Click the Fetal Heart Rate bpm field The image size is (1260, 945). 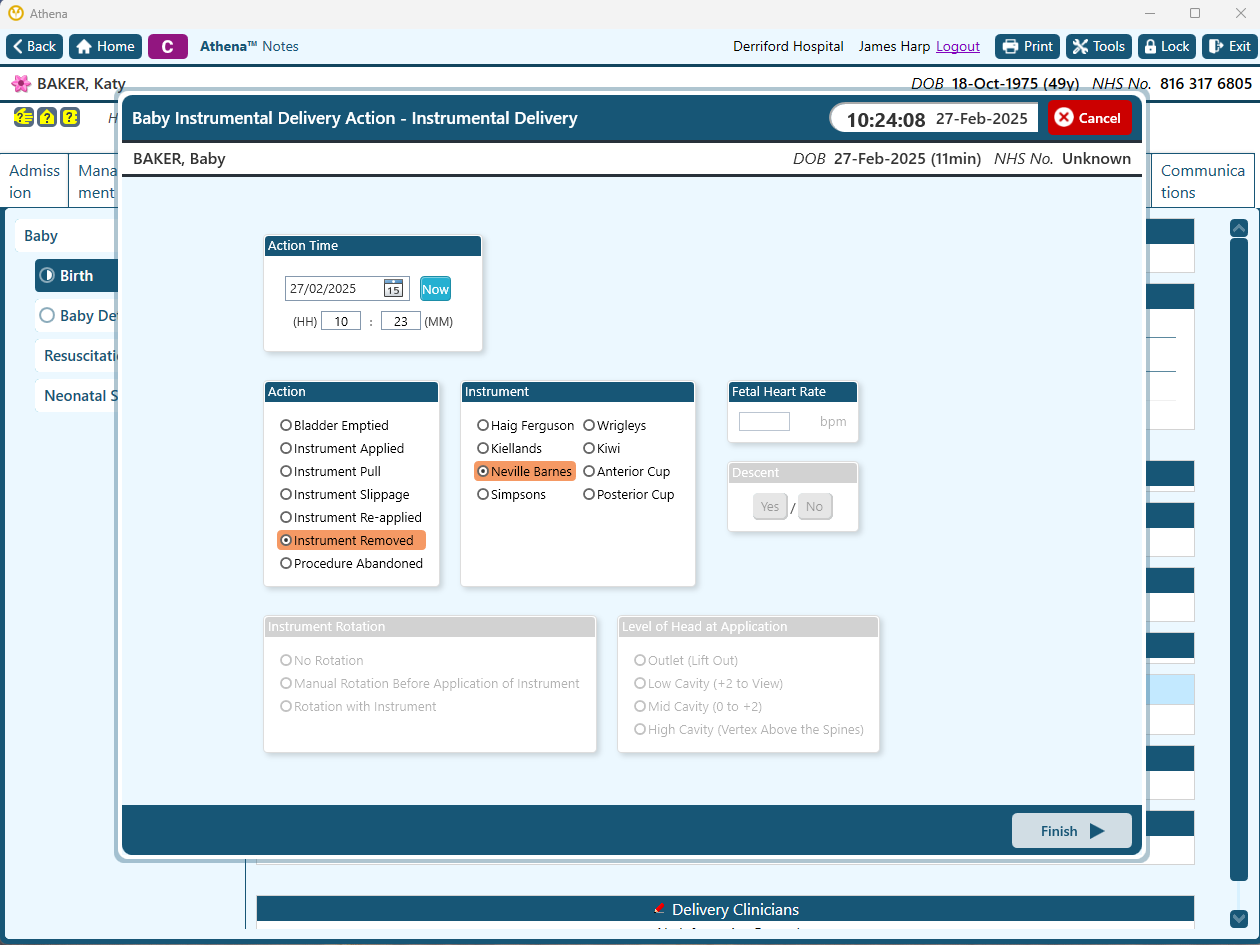click(x=764, y=422)
